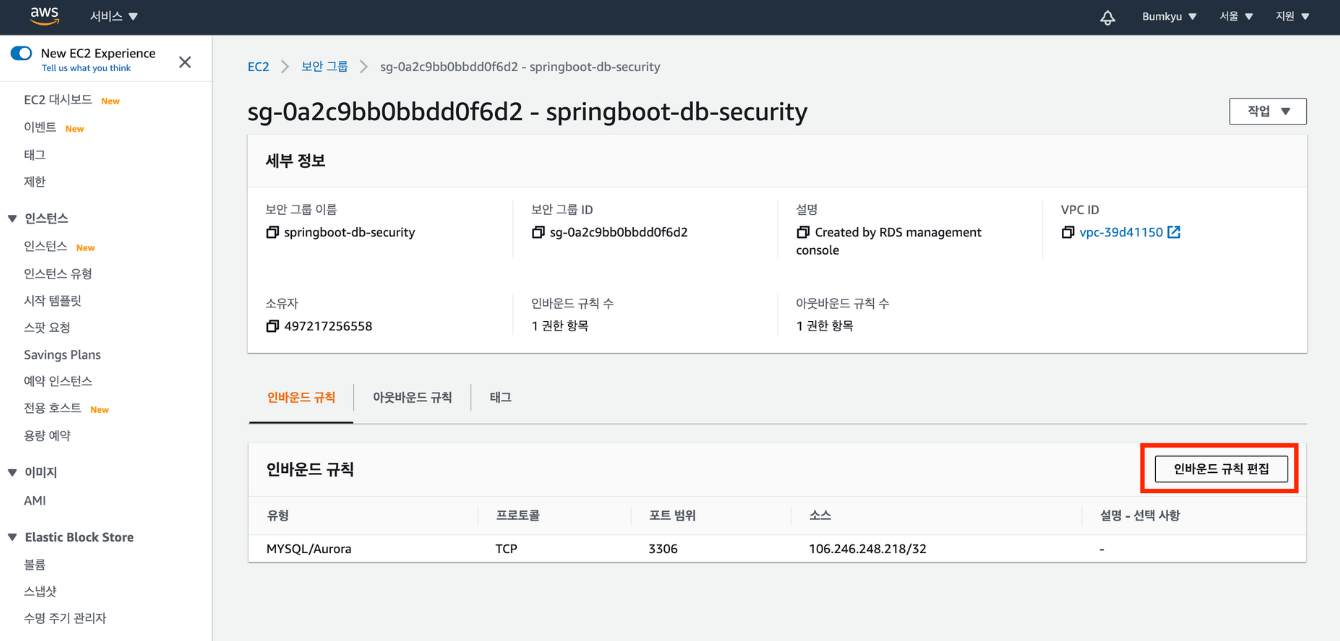This screenshot has height=641, width=1340.
Task: Collapse the 인스턴스 sidebar section
Action: pyautogui.click(x=12, y=218)
